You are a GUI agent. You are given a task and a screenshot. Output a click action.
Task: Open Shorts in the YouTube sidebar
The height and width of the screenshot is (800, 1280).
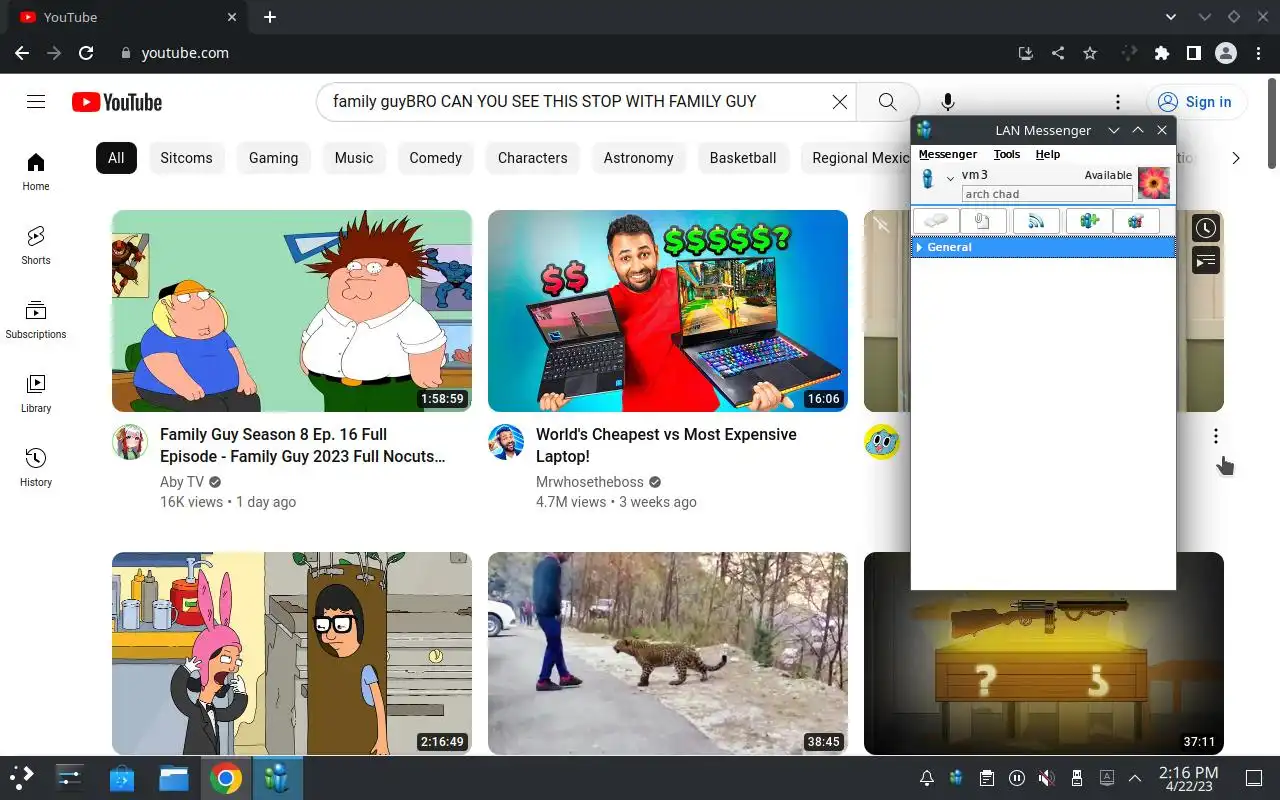click(x=36, y=246)
